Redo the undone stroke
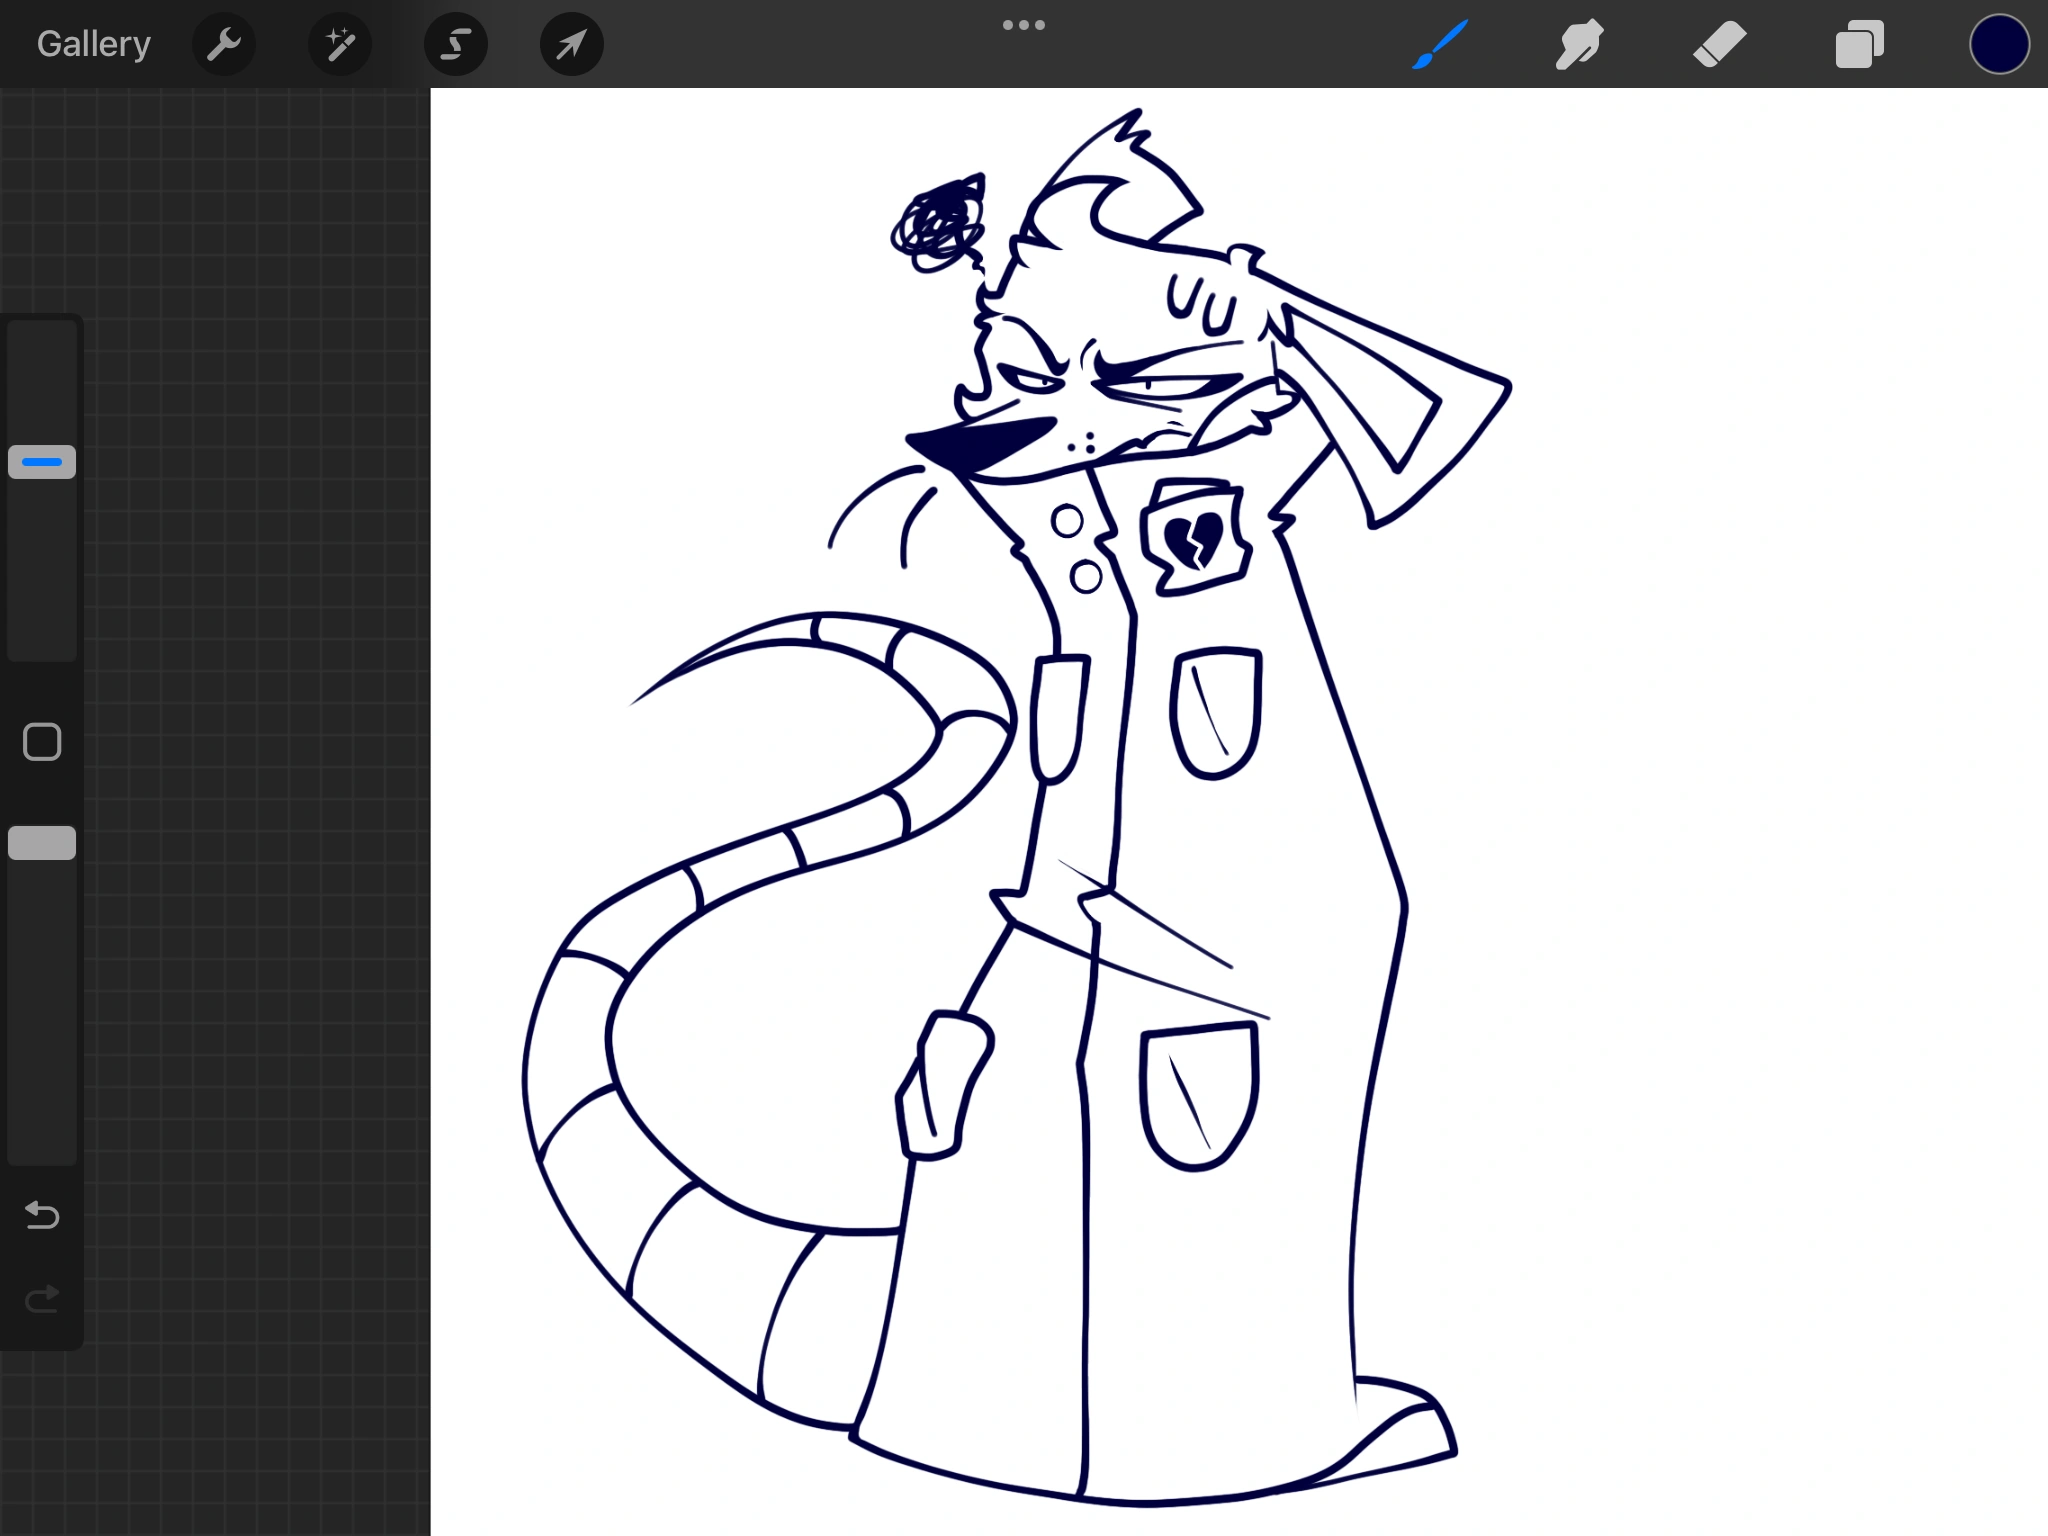 pos(42,1299)
